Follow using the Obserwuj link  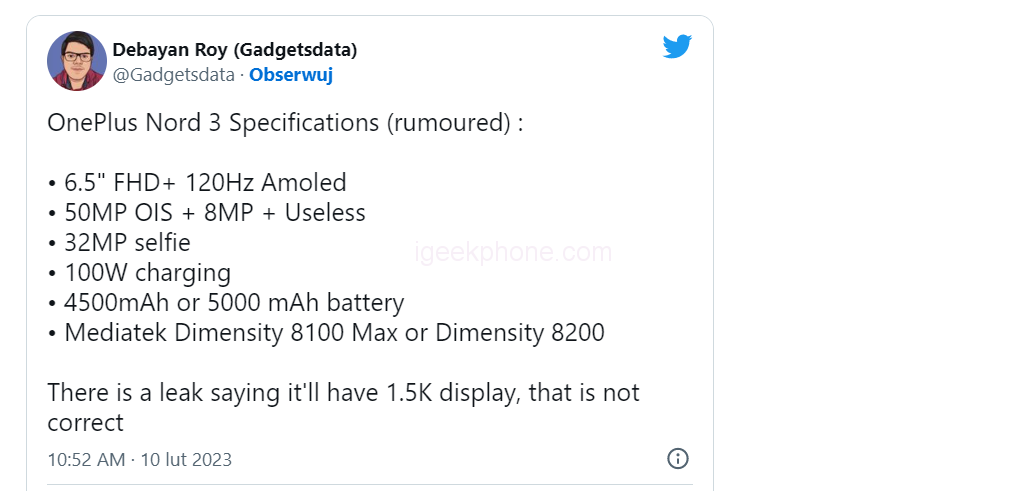point(291,75)
